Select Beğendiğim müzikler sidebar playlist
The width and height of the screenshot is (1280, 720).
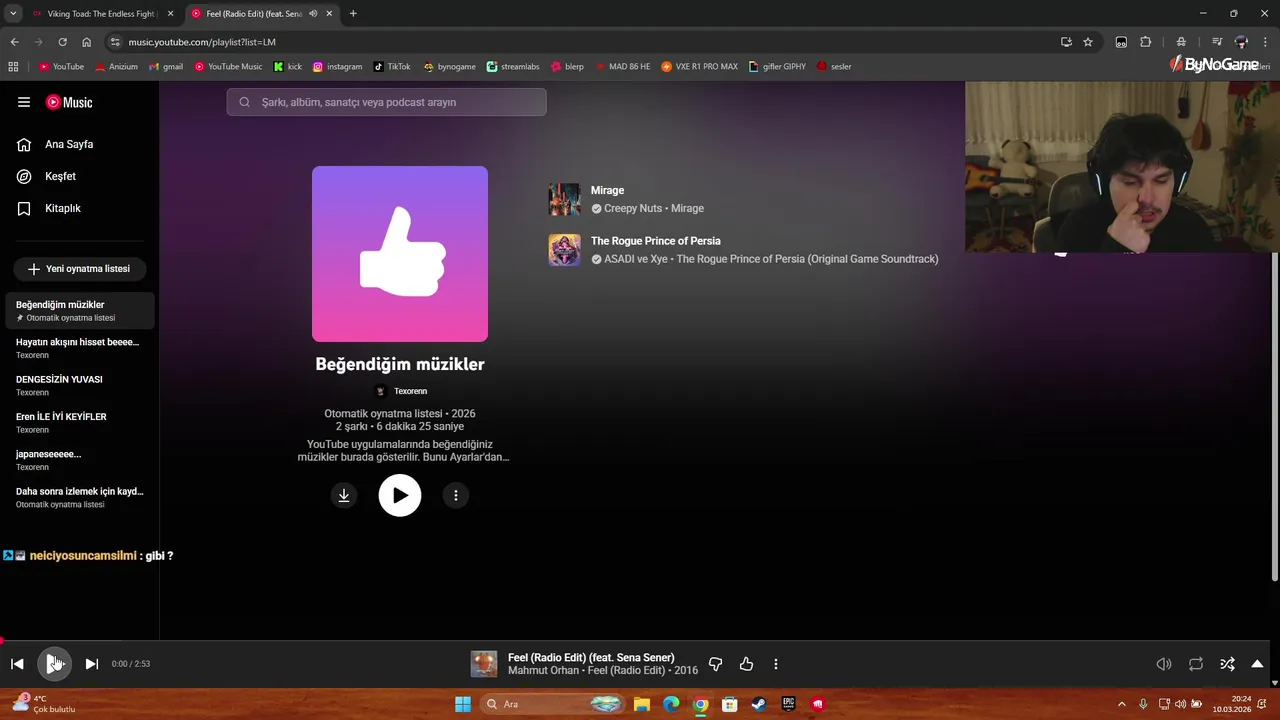point(80,310)
